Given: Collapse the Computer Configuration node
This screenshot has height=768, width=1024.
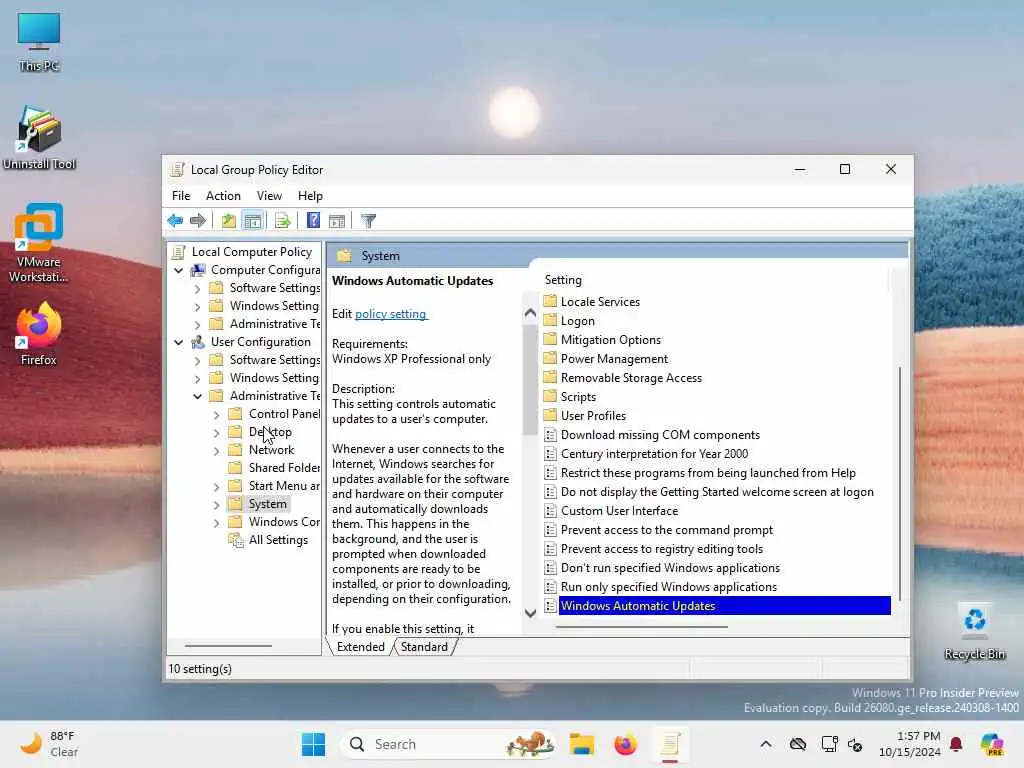Looking at the screenshot, I should click(178, 270).
